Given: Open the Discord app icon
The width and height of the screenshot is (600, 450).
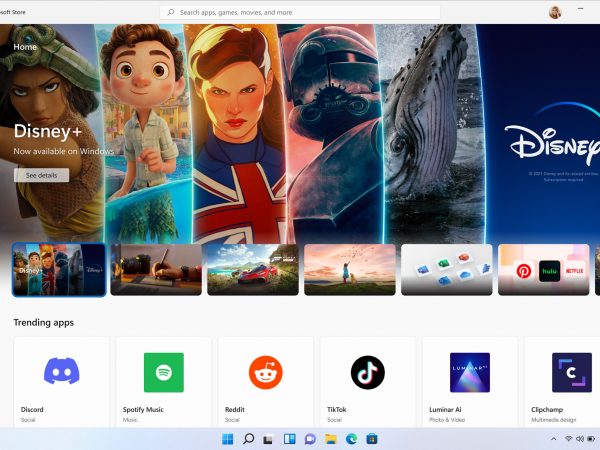Looking at the screenshot, I should coord(62,372).
